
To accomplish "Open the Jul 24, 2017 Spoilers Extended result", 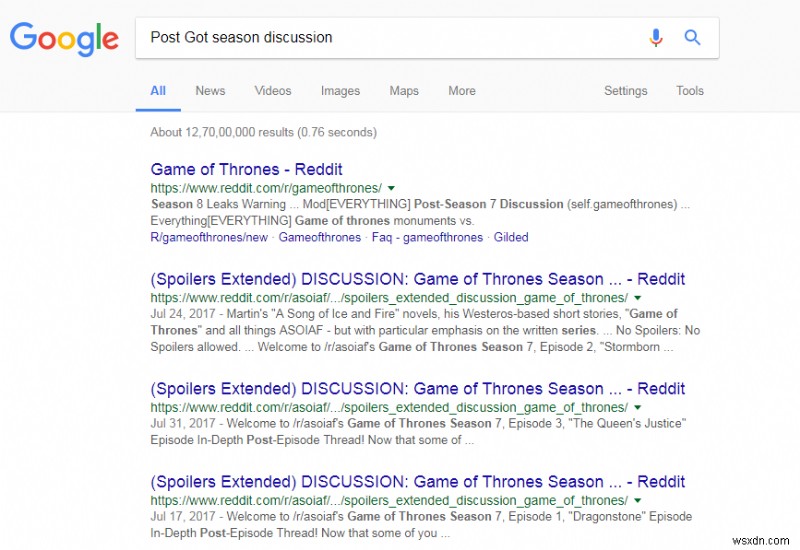I will click(x=417, y=279).
